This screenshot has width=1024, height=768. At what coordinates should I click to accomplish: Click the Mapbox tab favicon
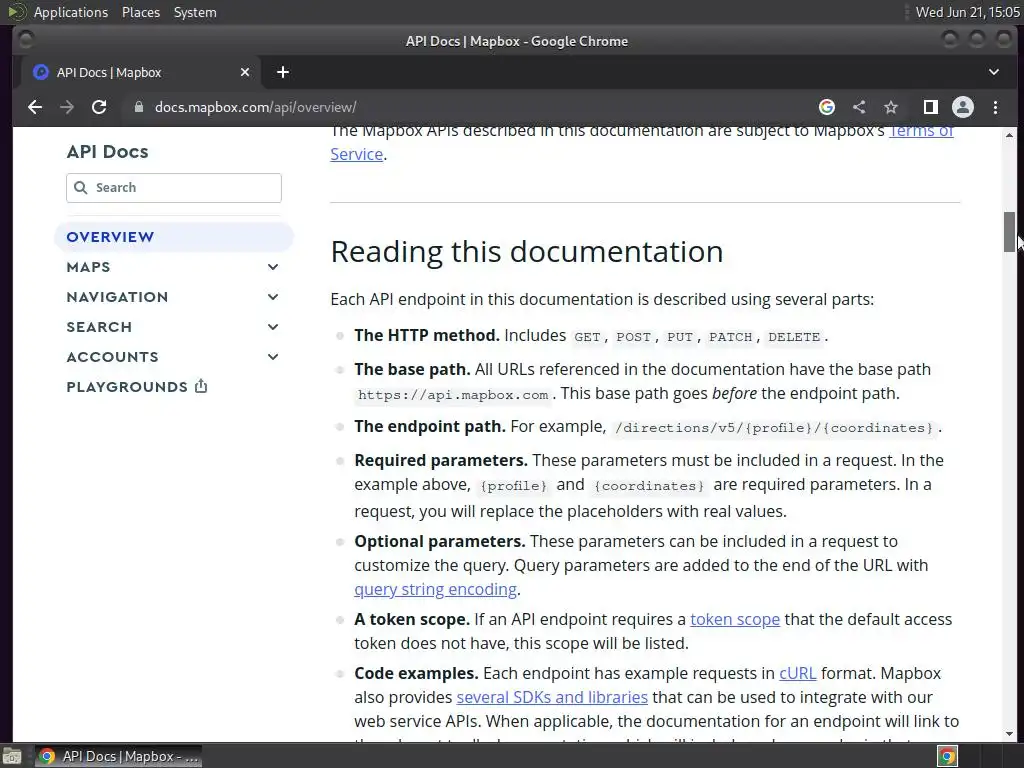point(40,72)
